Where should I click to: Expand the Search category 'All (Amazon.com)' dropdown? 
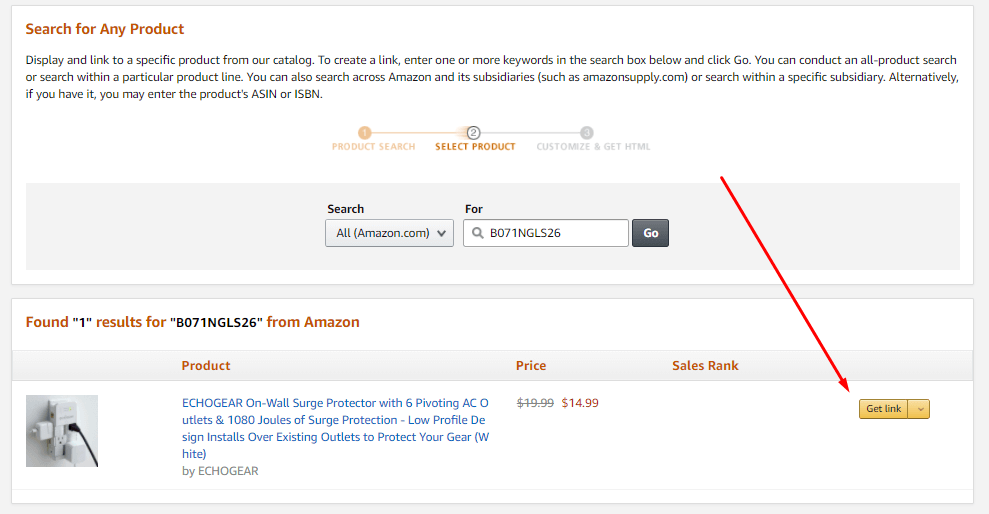389,233
